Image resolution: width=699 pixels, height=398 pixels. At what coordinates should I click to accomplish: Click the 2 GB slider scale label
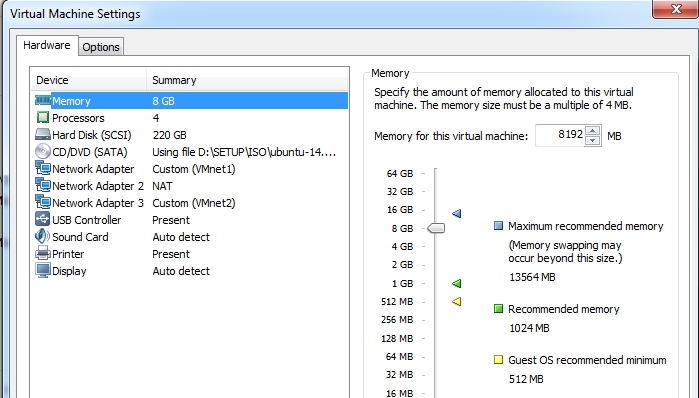coord(403,265)
